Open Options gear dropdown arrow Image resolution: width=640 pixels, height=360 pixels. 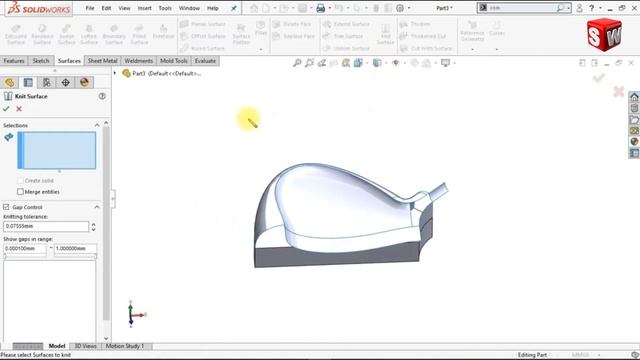click(x=409, y=8)
